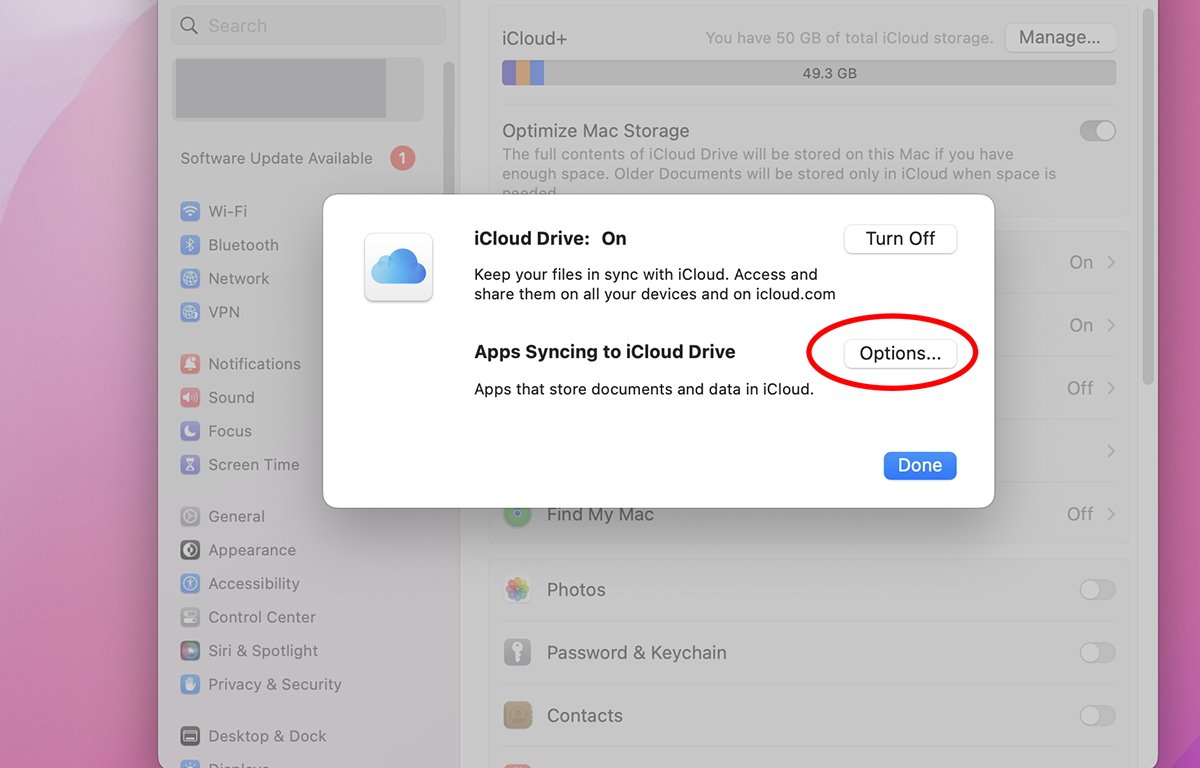
Task: Click the Contacts app icon
Action: tap(517, 716)
